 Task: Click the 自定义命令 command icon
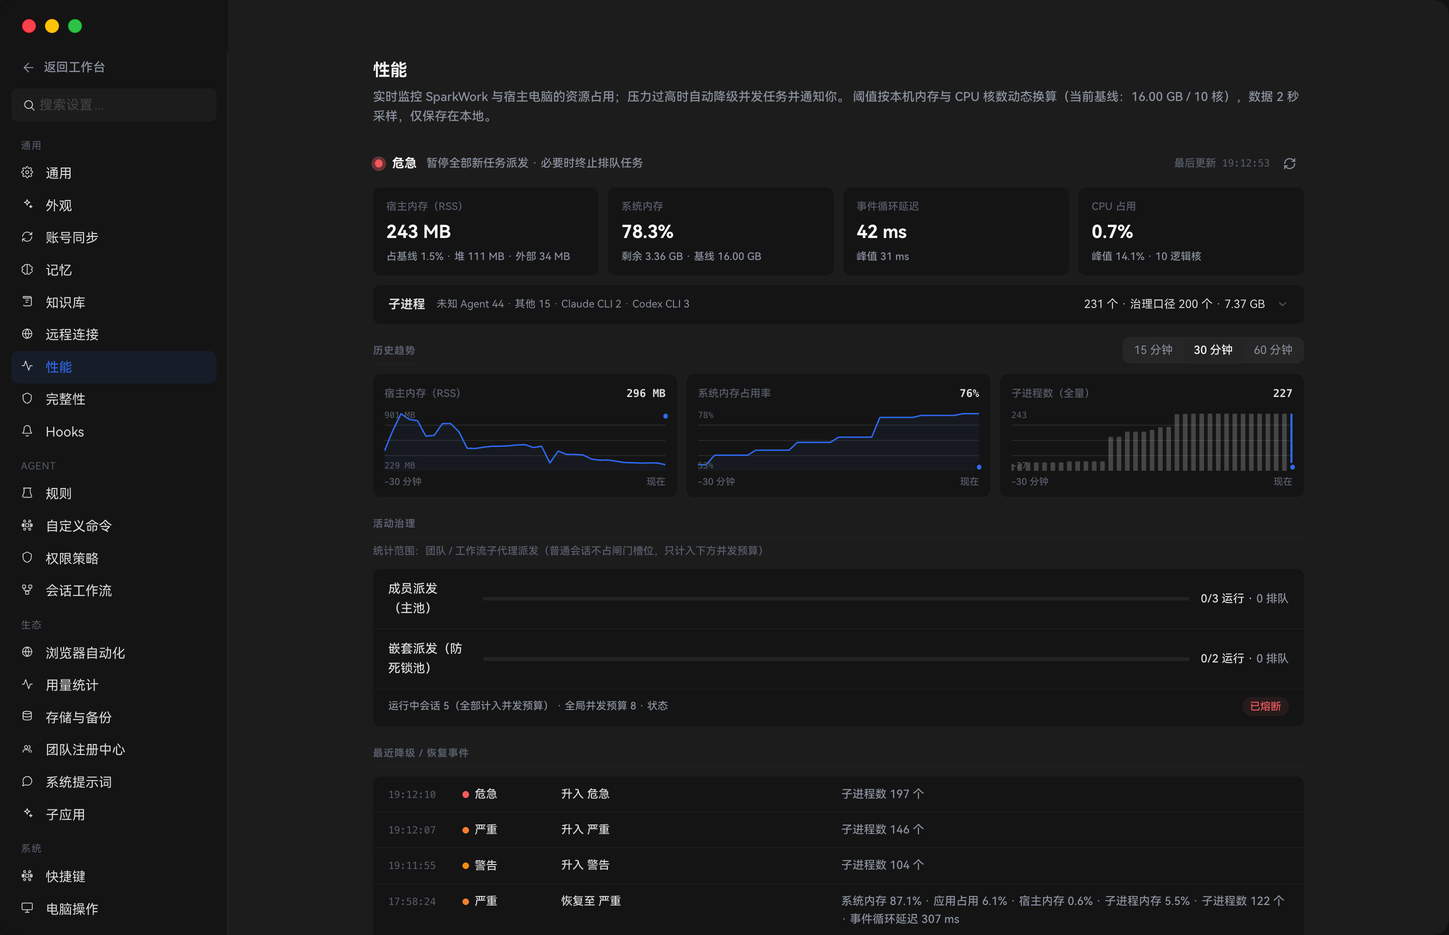[27, 525]
